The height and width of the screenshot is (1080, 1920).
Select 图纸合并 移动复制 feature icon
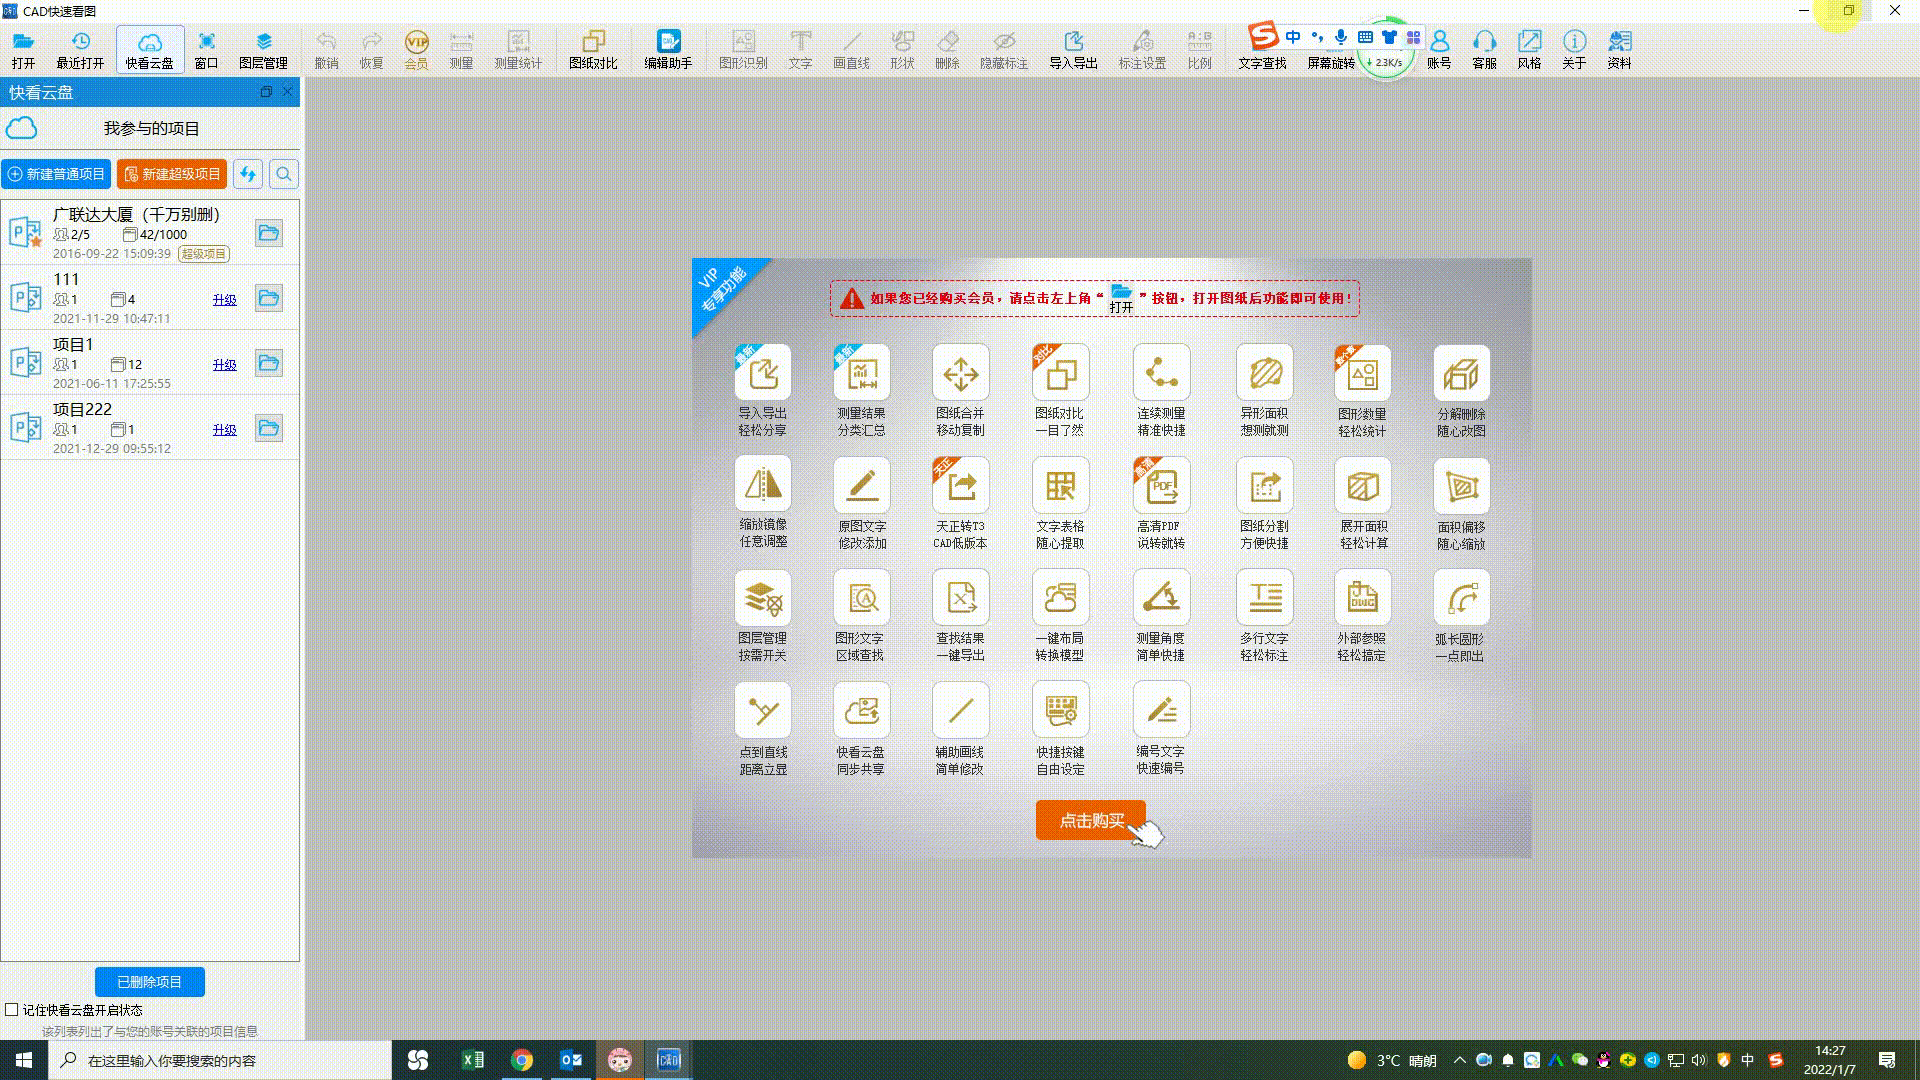960,373
